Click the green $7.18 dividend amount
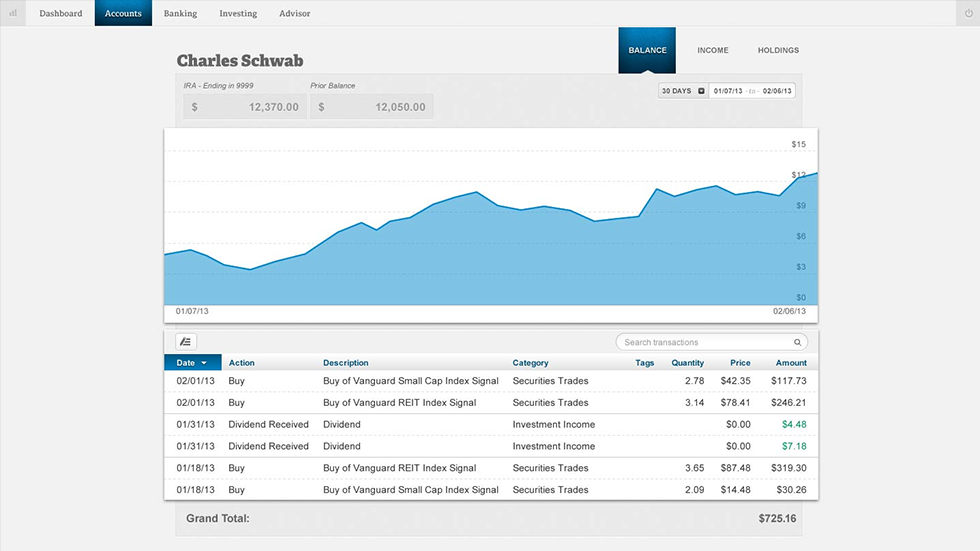 click(794, 447)
